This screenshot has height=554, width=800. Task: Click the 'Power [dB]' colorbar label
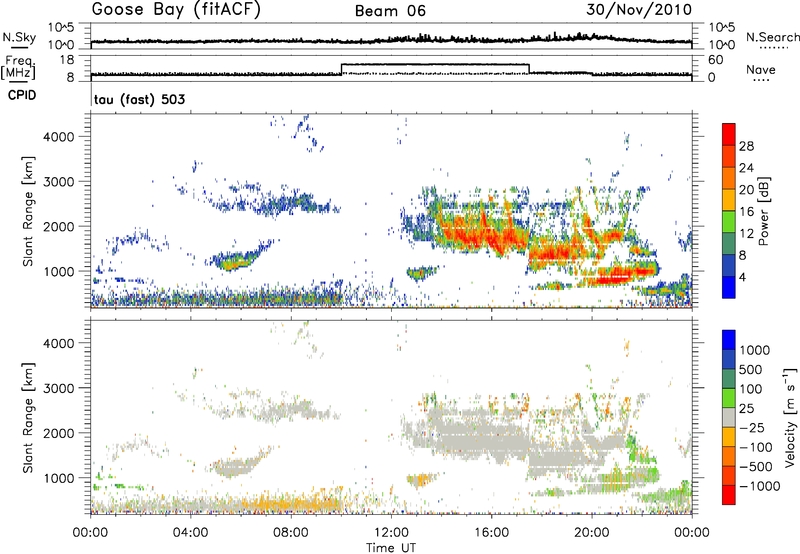coord(764,211)
